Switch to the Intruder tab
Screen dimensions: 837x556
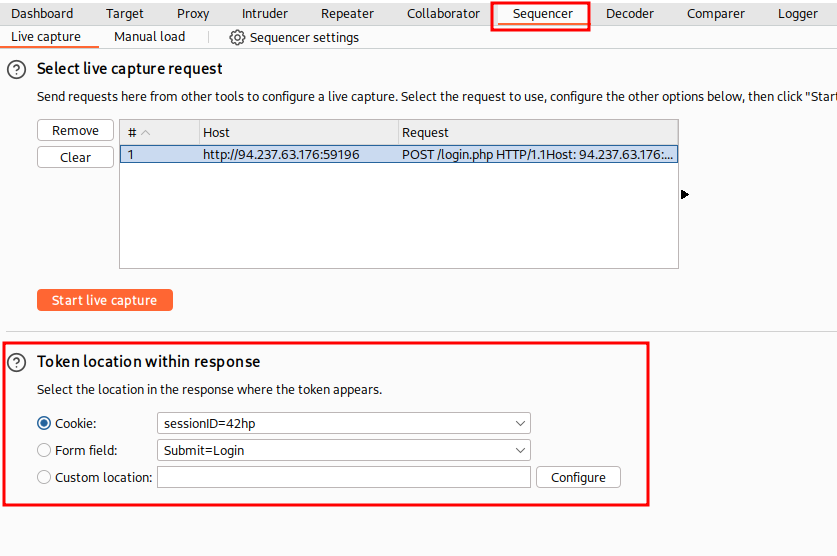[x=265, y=14]
